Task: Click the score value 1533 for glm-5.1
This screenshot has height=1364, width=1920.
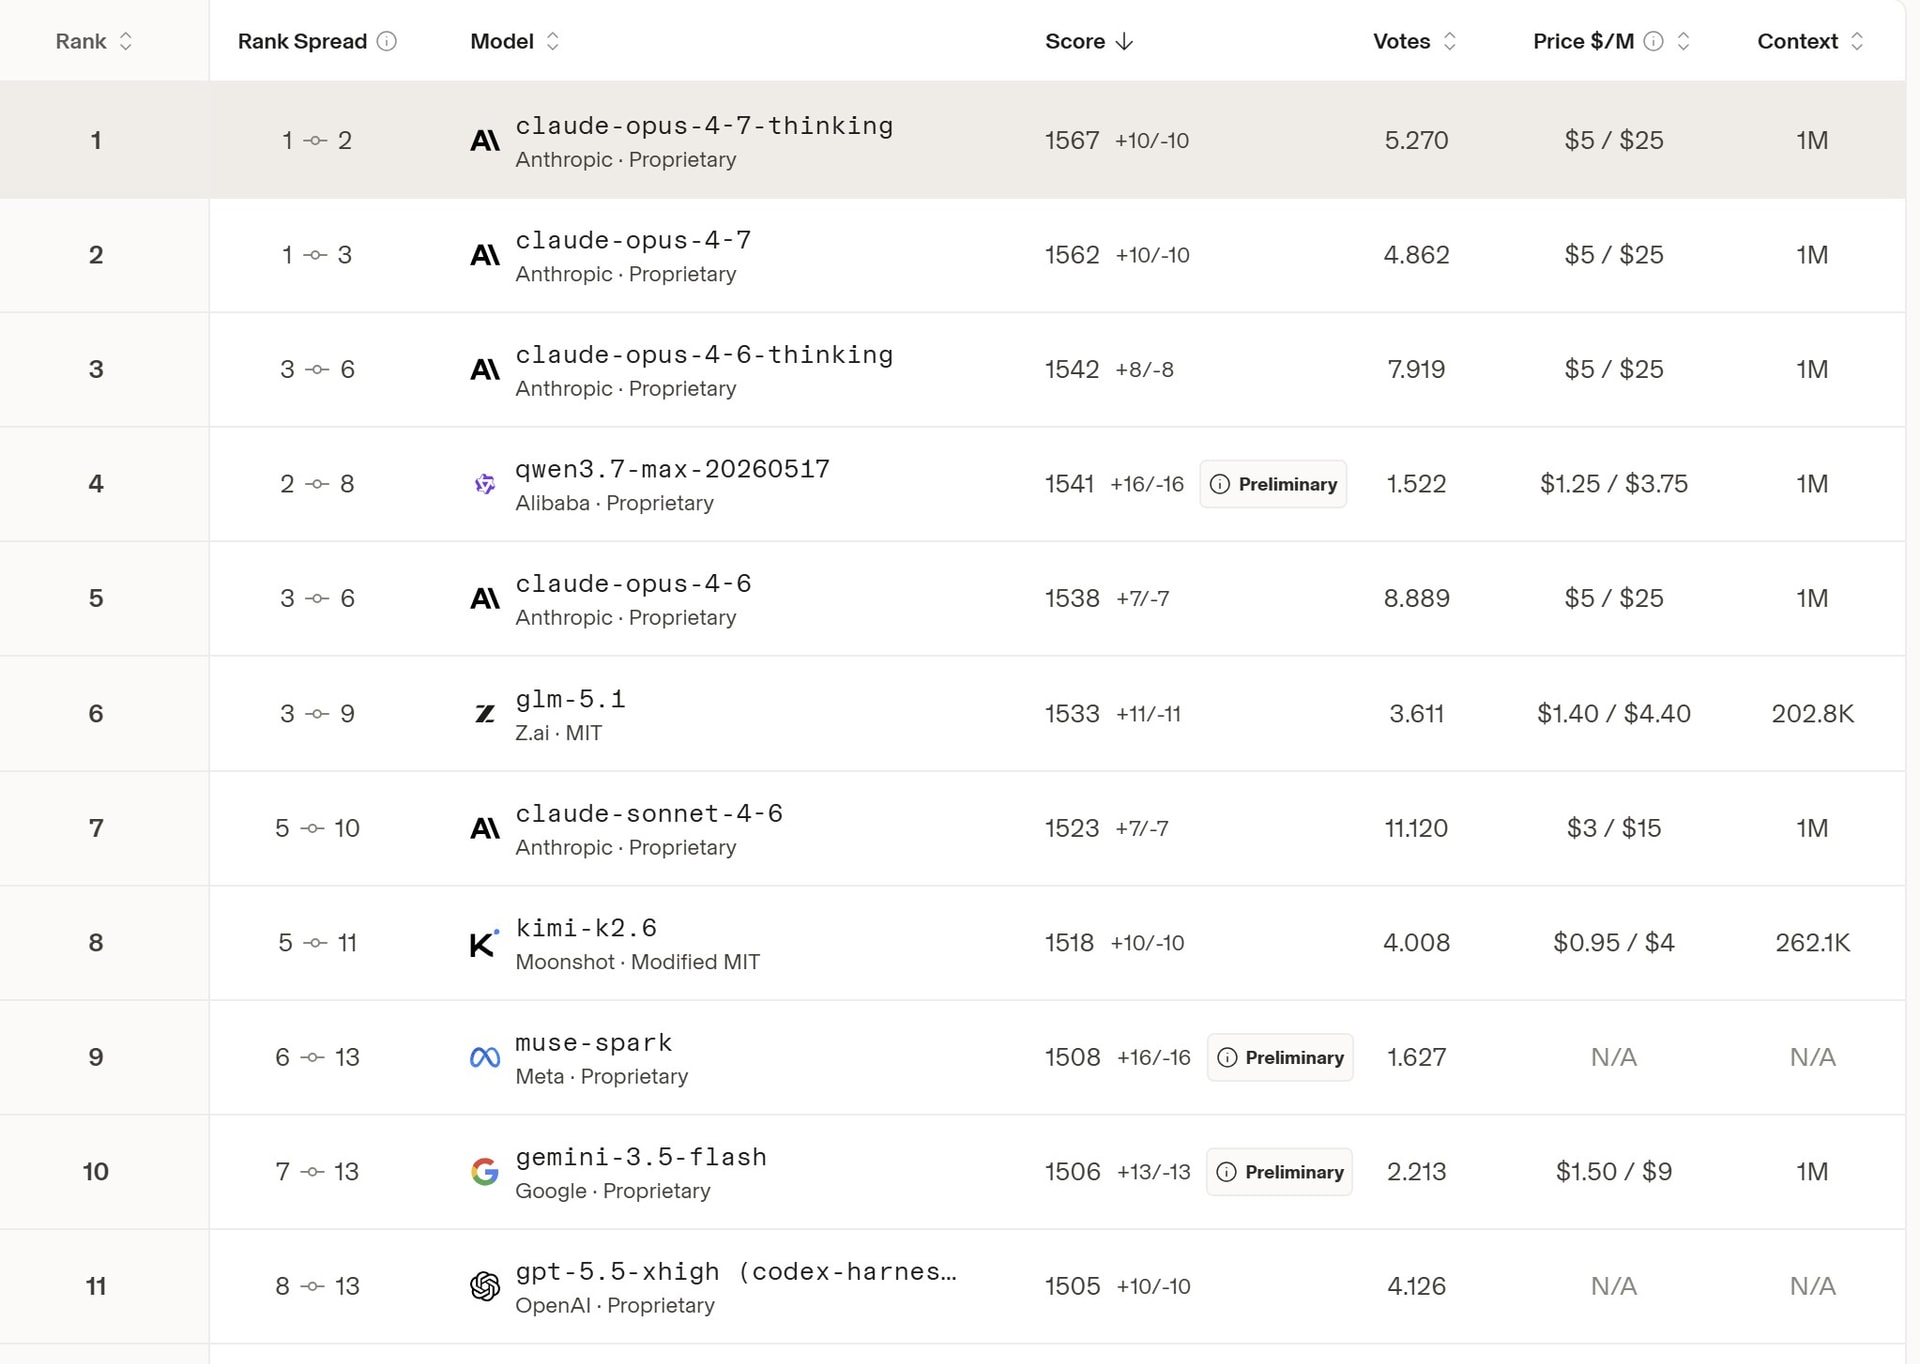Action: pyautogui.click(x=1072, y=714)
